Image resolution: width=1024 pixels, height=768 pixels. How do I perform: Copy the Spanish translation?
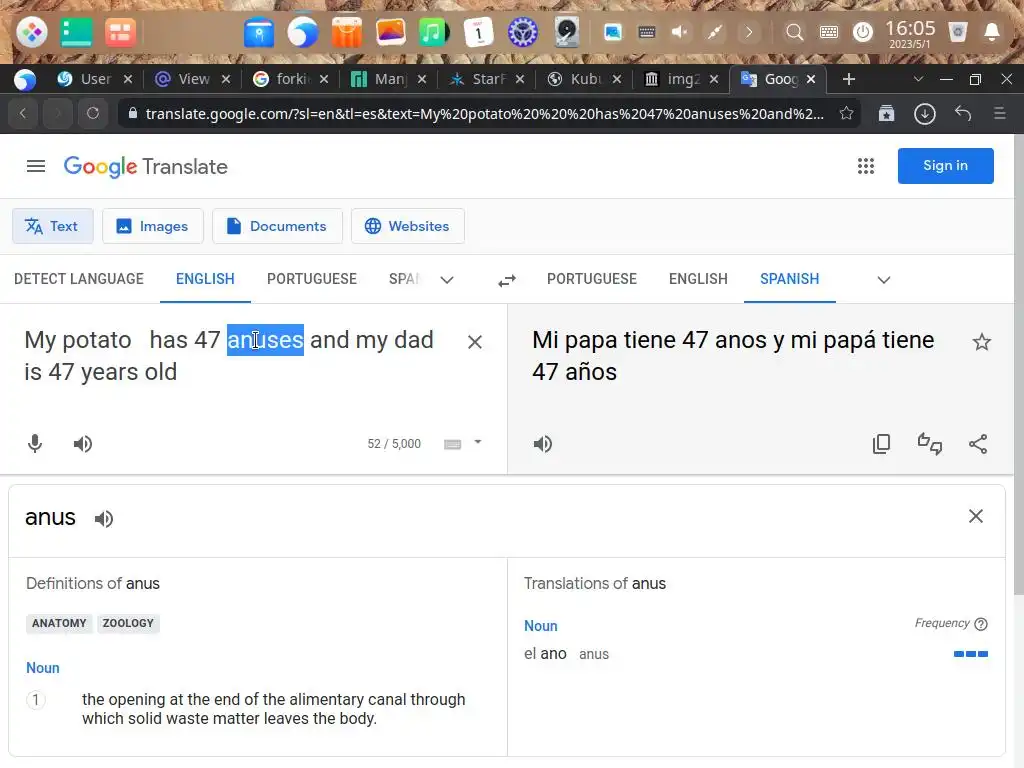[x=881, y=444]
